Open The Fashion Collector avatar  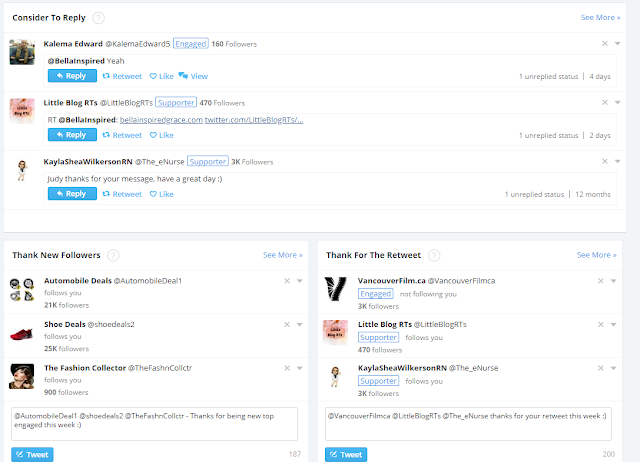click(22, 376)
